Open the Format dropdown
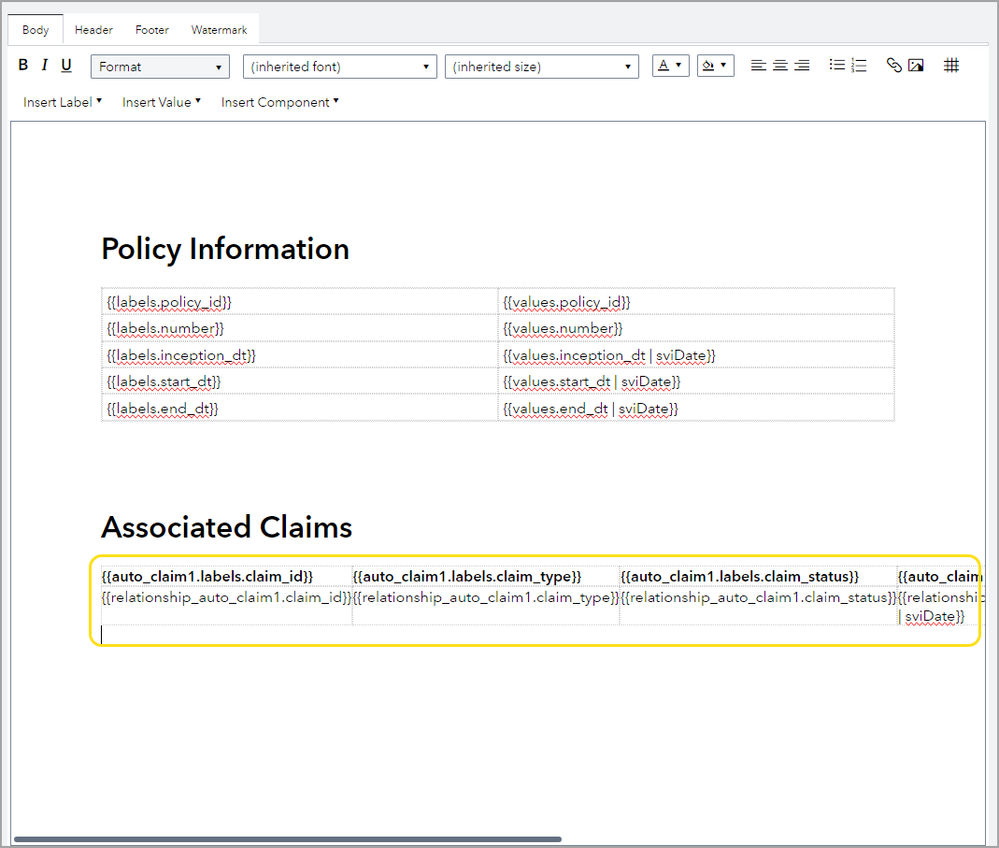Screen dimensions: 999x848 [160, 67]
